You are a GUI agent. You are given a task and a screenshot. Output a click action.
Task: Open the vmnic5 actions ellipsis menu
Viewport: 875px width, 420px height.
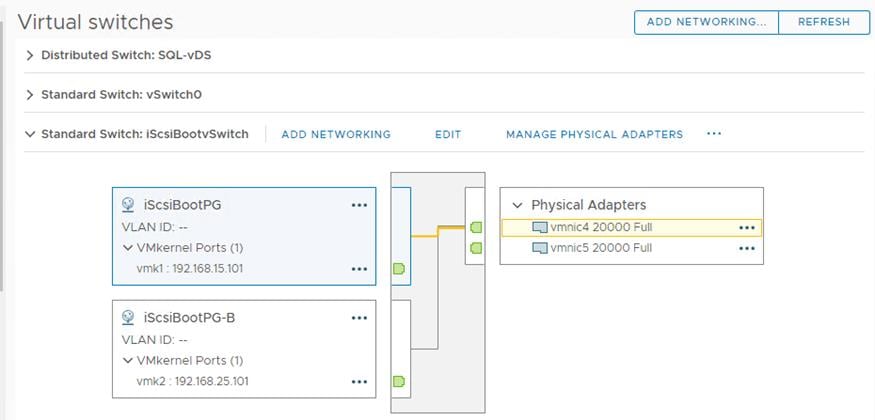[747, 248]
